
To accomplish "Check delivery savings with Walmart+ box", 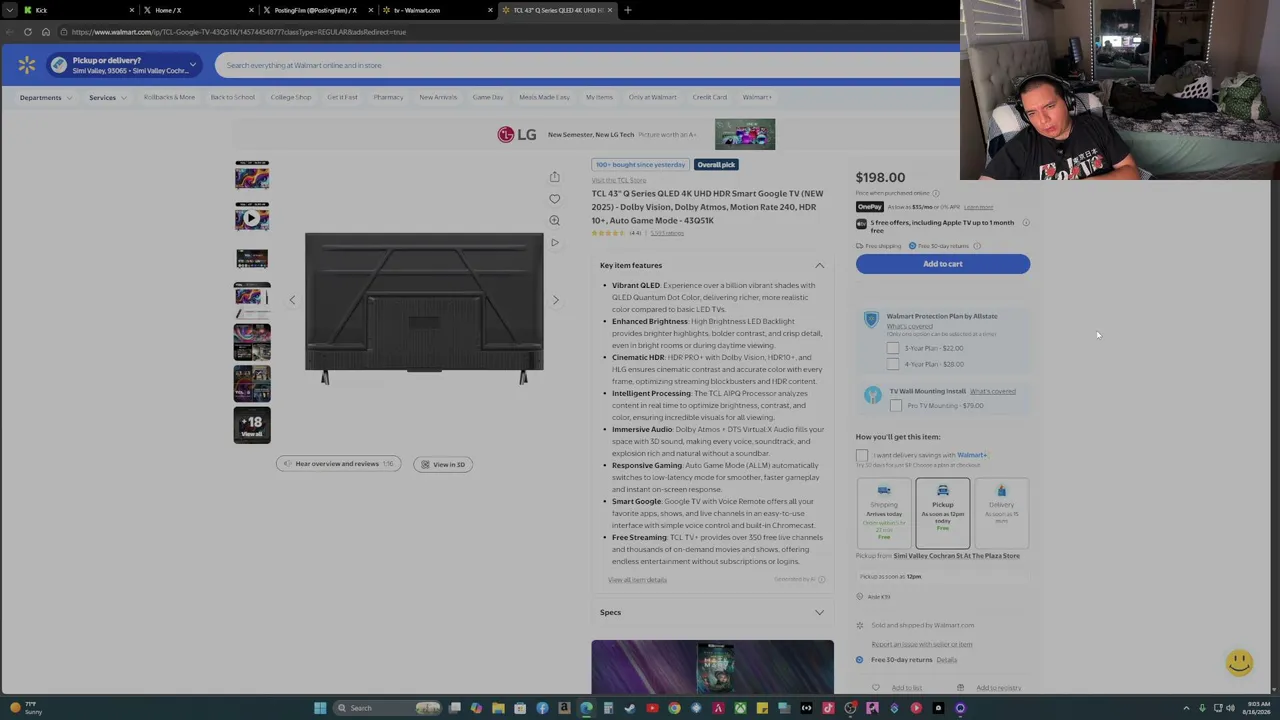I will coord(862,455).
